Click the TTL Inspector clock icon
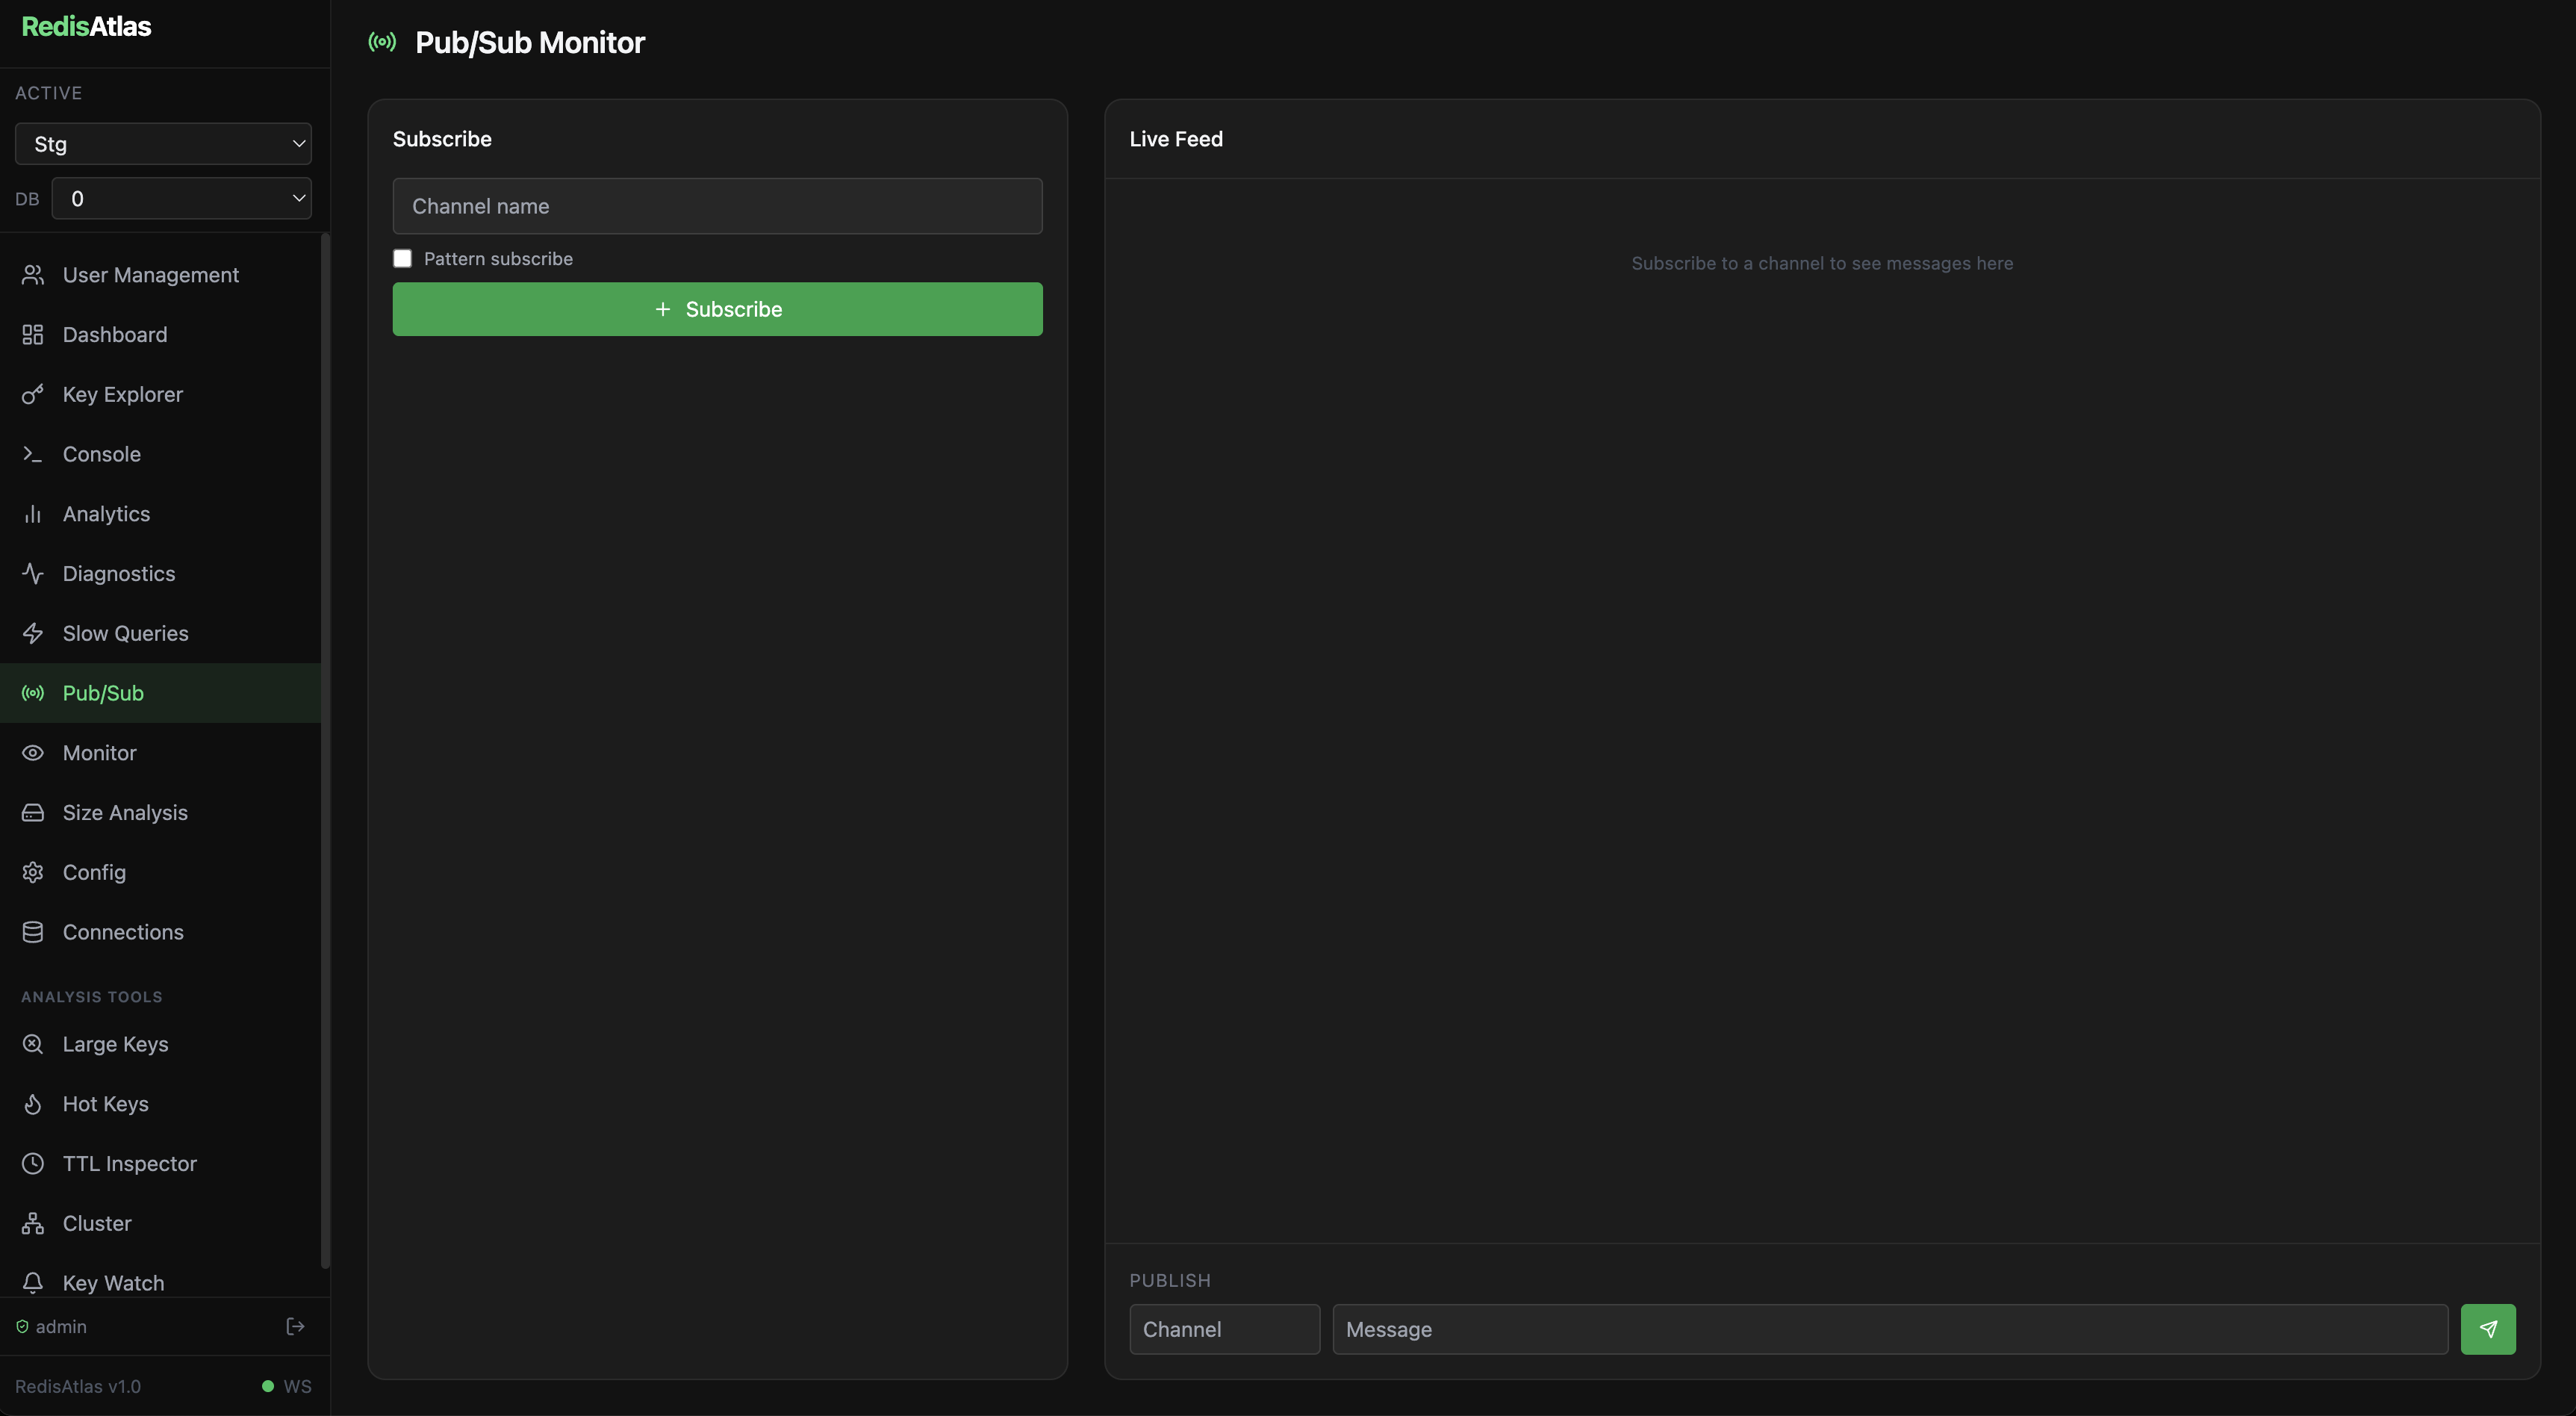 click(33, 1164)
